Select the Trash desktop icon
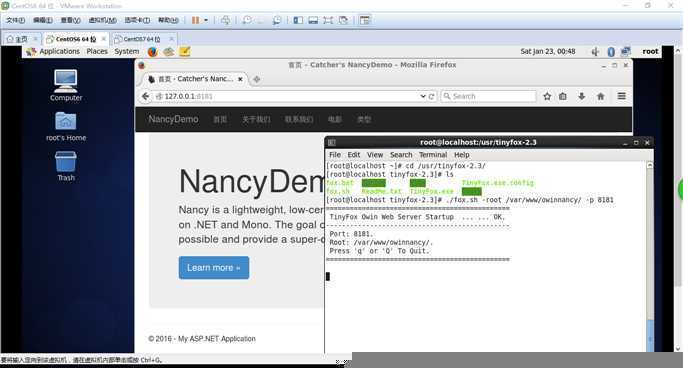Screen dimensions: 683x368 pos(66,166)
